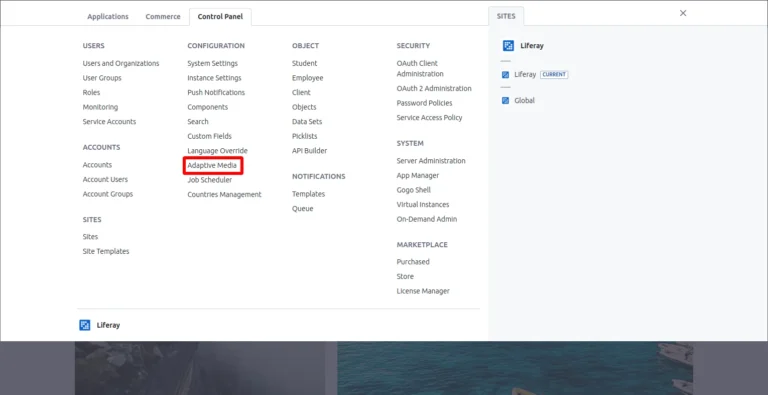Image resolution: width=768 pixels, height=395 pixels.
Task: Close the applications menu with X
Action: [x=683, y=13]
